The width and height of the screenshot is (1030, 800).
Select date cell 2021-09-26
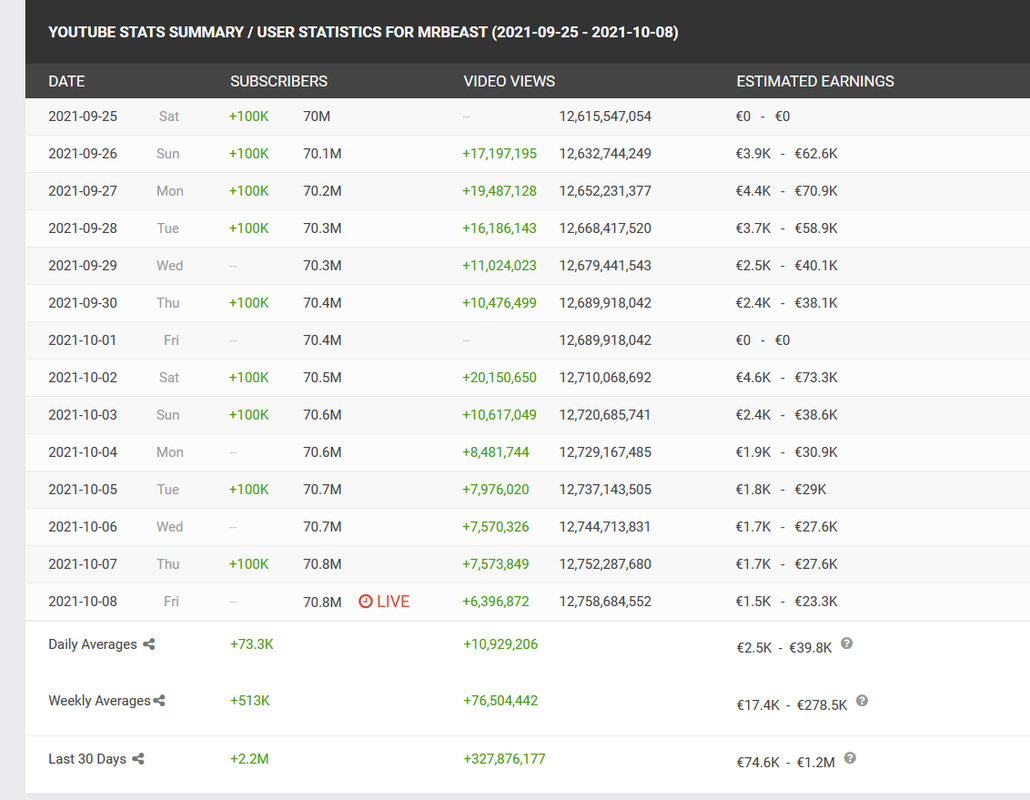pos(83,154)
